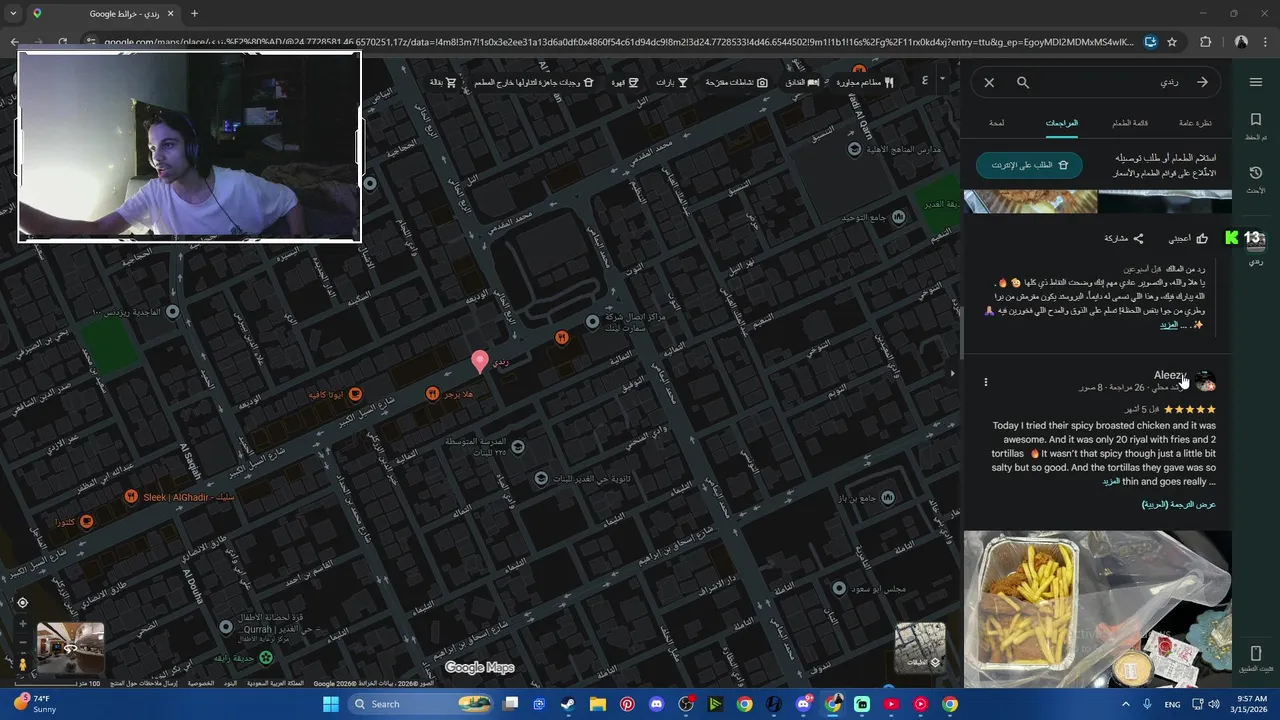
Task: Click the order online button
Action: (x=1029, y=165)
